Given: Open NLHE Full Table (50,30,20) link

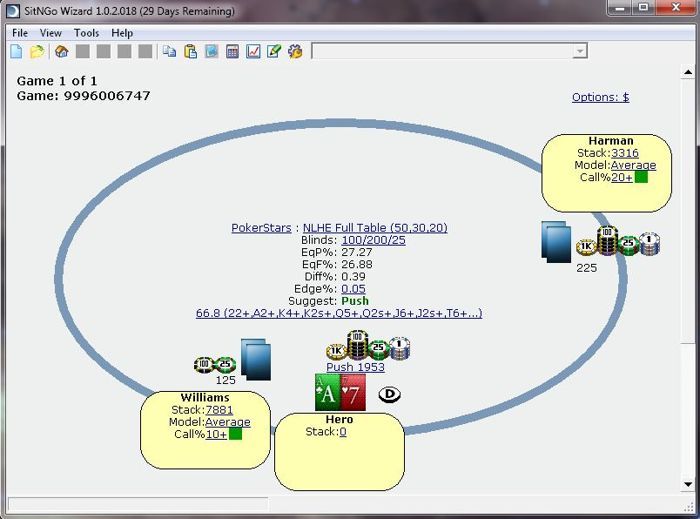Looking at the screenshot, I should 375,228.
